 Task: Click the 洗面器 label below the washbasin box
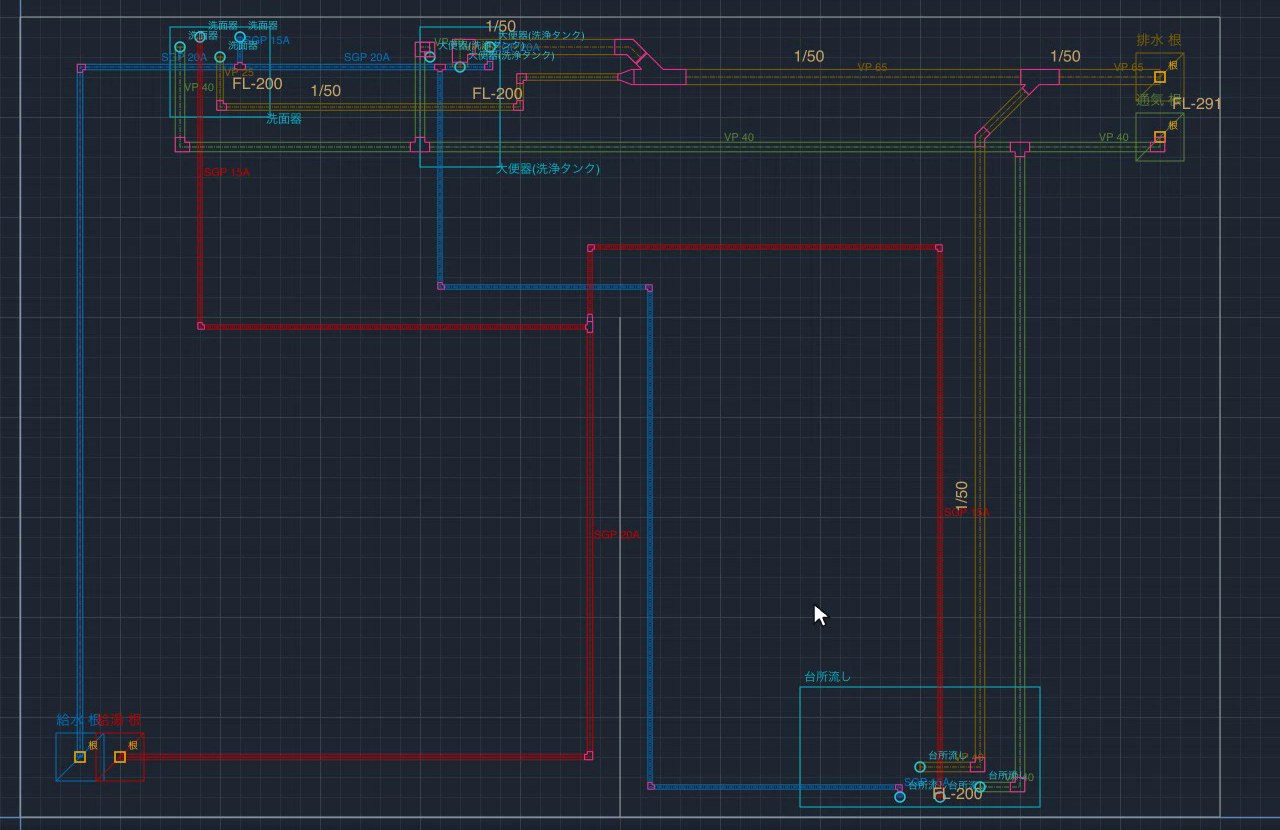(x=284, y=119)
